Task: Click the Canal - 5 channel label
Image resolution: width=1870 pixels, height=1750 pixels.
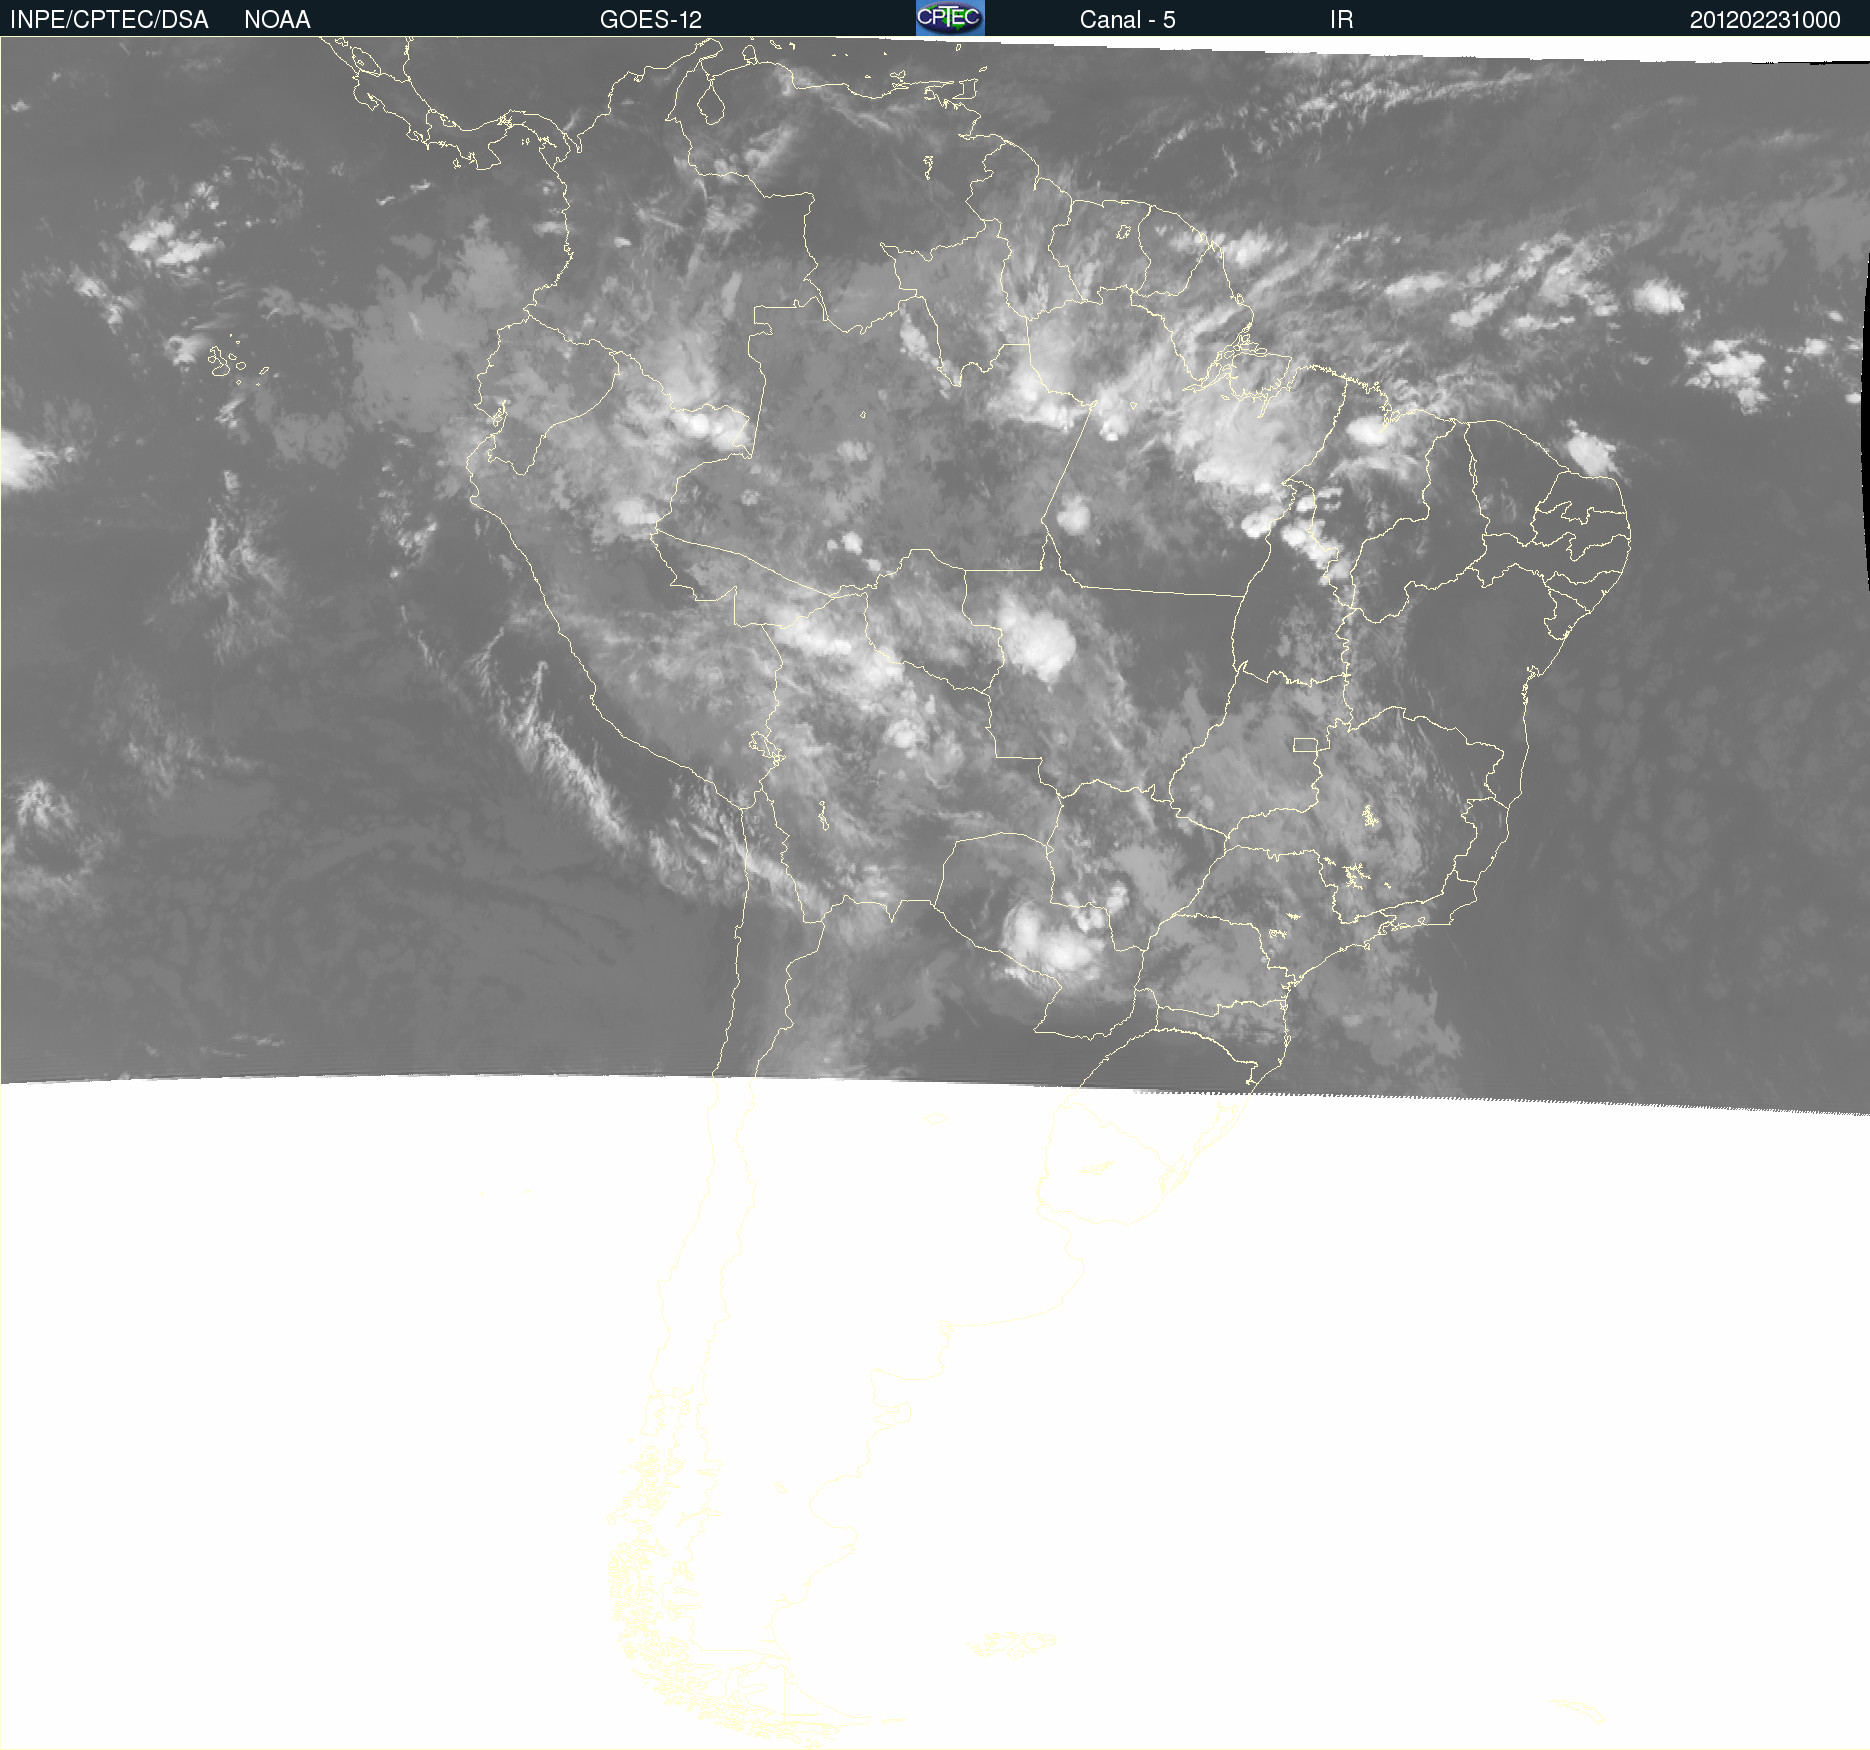Action: pos(1127,20)
